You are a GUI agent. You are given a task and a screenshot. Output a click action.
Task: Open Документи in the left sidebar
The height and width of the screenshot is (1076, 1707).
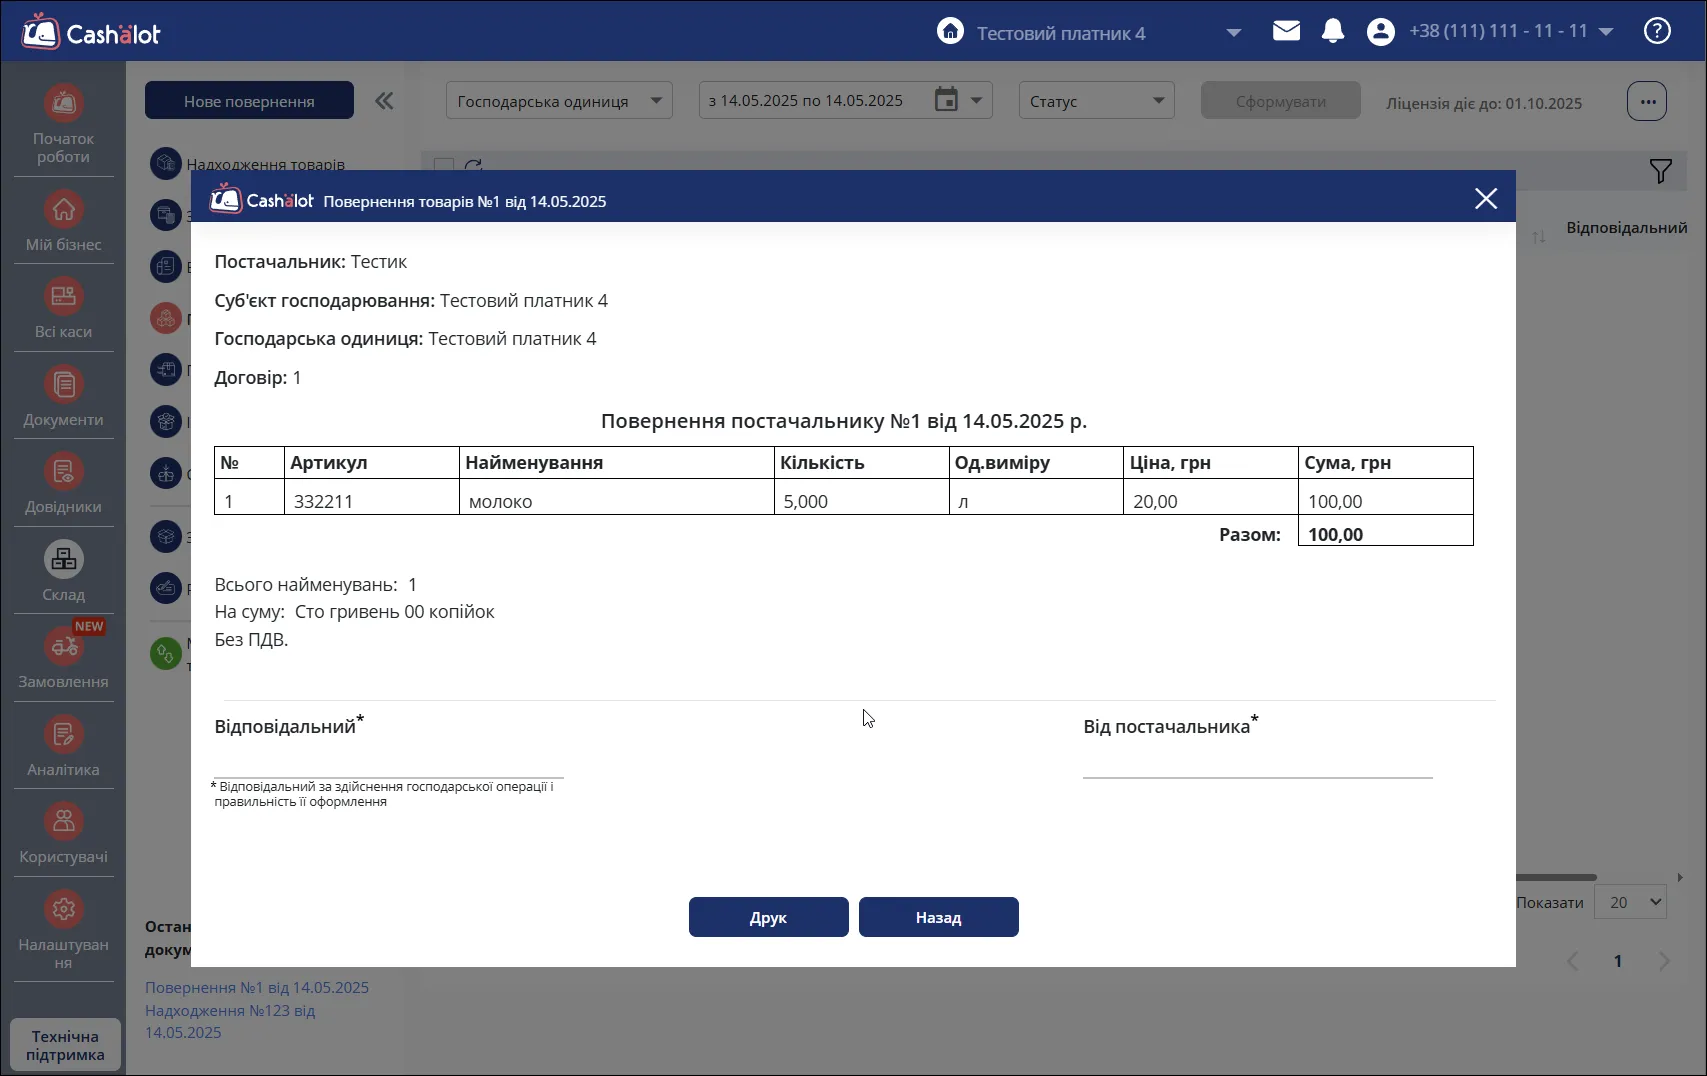(x=64, y=397)
